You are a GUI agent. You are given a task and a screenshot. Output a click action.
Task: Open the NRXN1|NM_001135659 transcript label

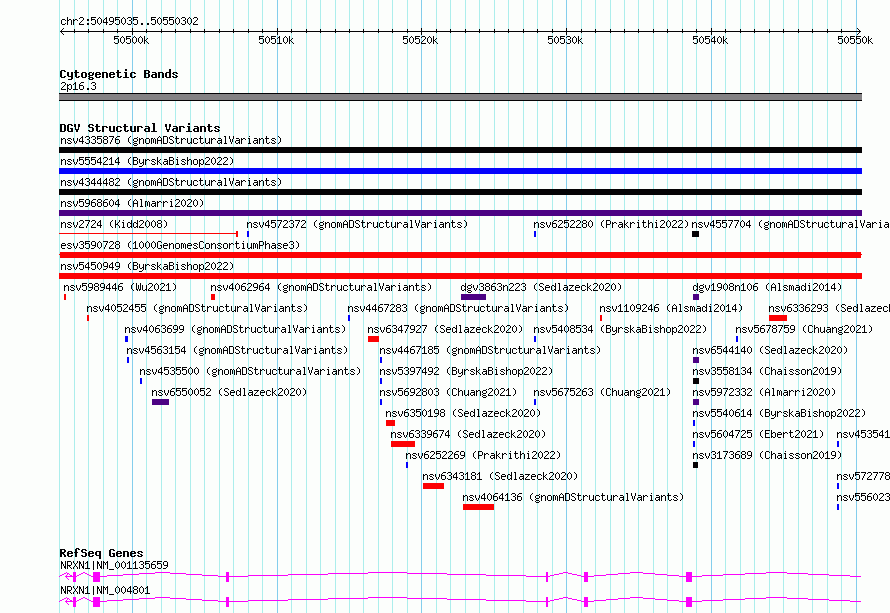(x=114, y=565)
